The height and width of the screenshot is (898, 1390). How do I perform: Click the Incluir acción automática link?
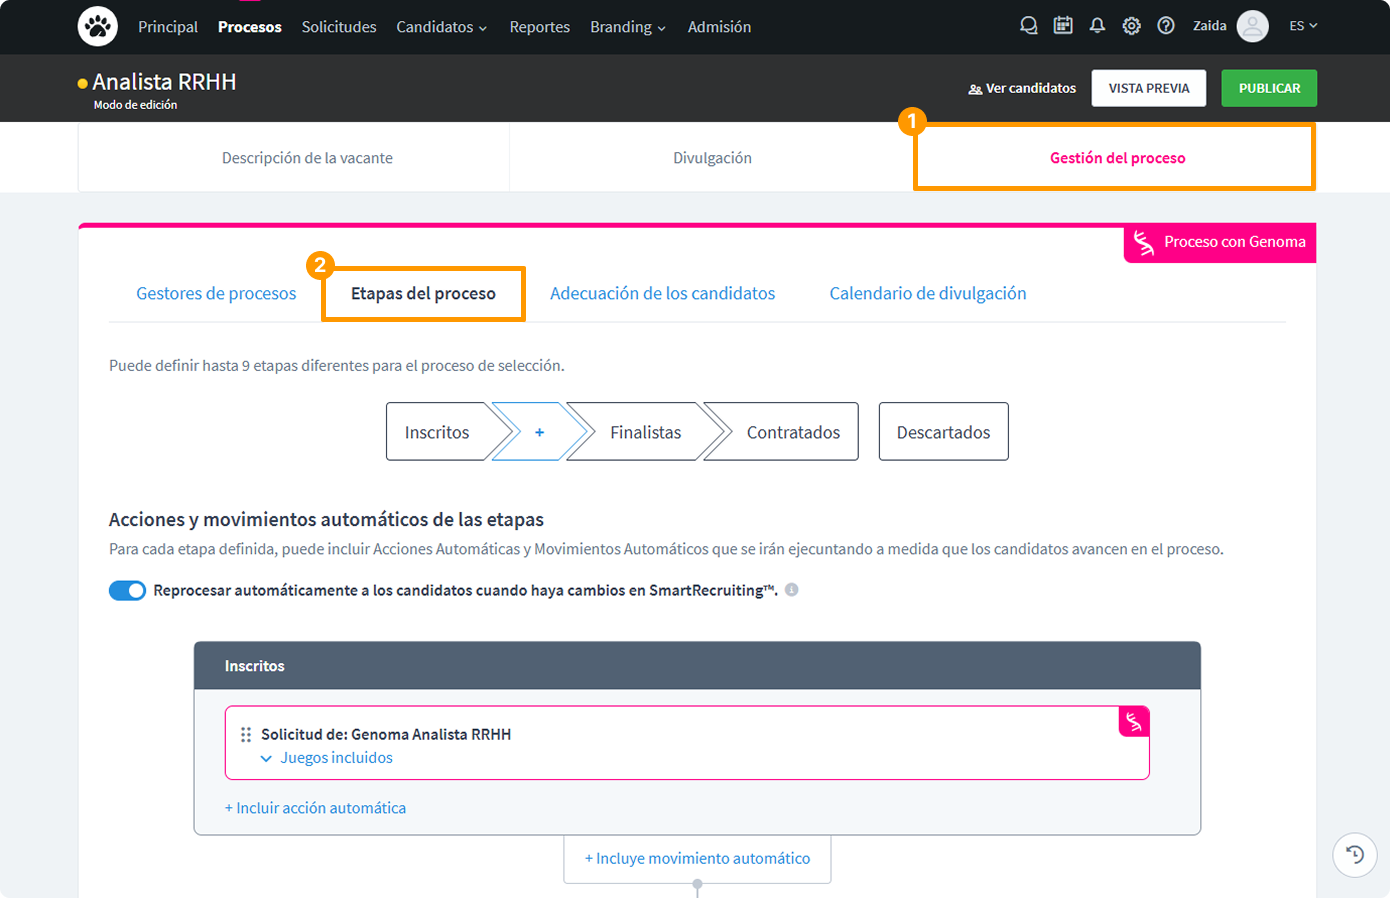316,807
